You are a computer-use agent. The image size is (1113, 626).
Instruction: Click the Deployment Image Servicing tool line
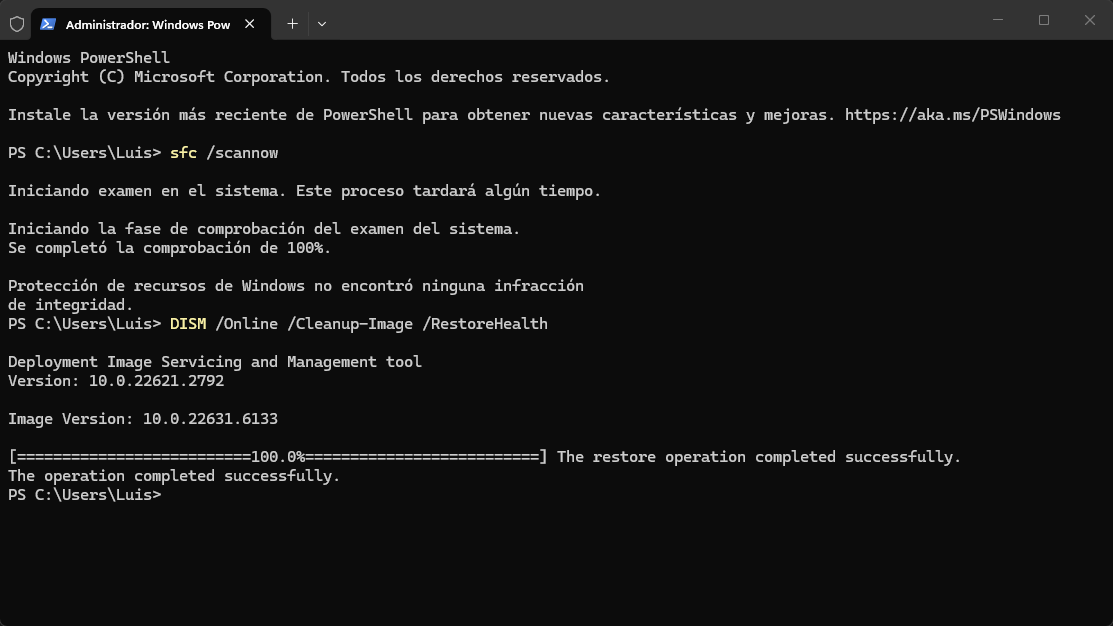[214, 362]
